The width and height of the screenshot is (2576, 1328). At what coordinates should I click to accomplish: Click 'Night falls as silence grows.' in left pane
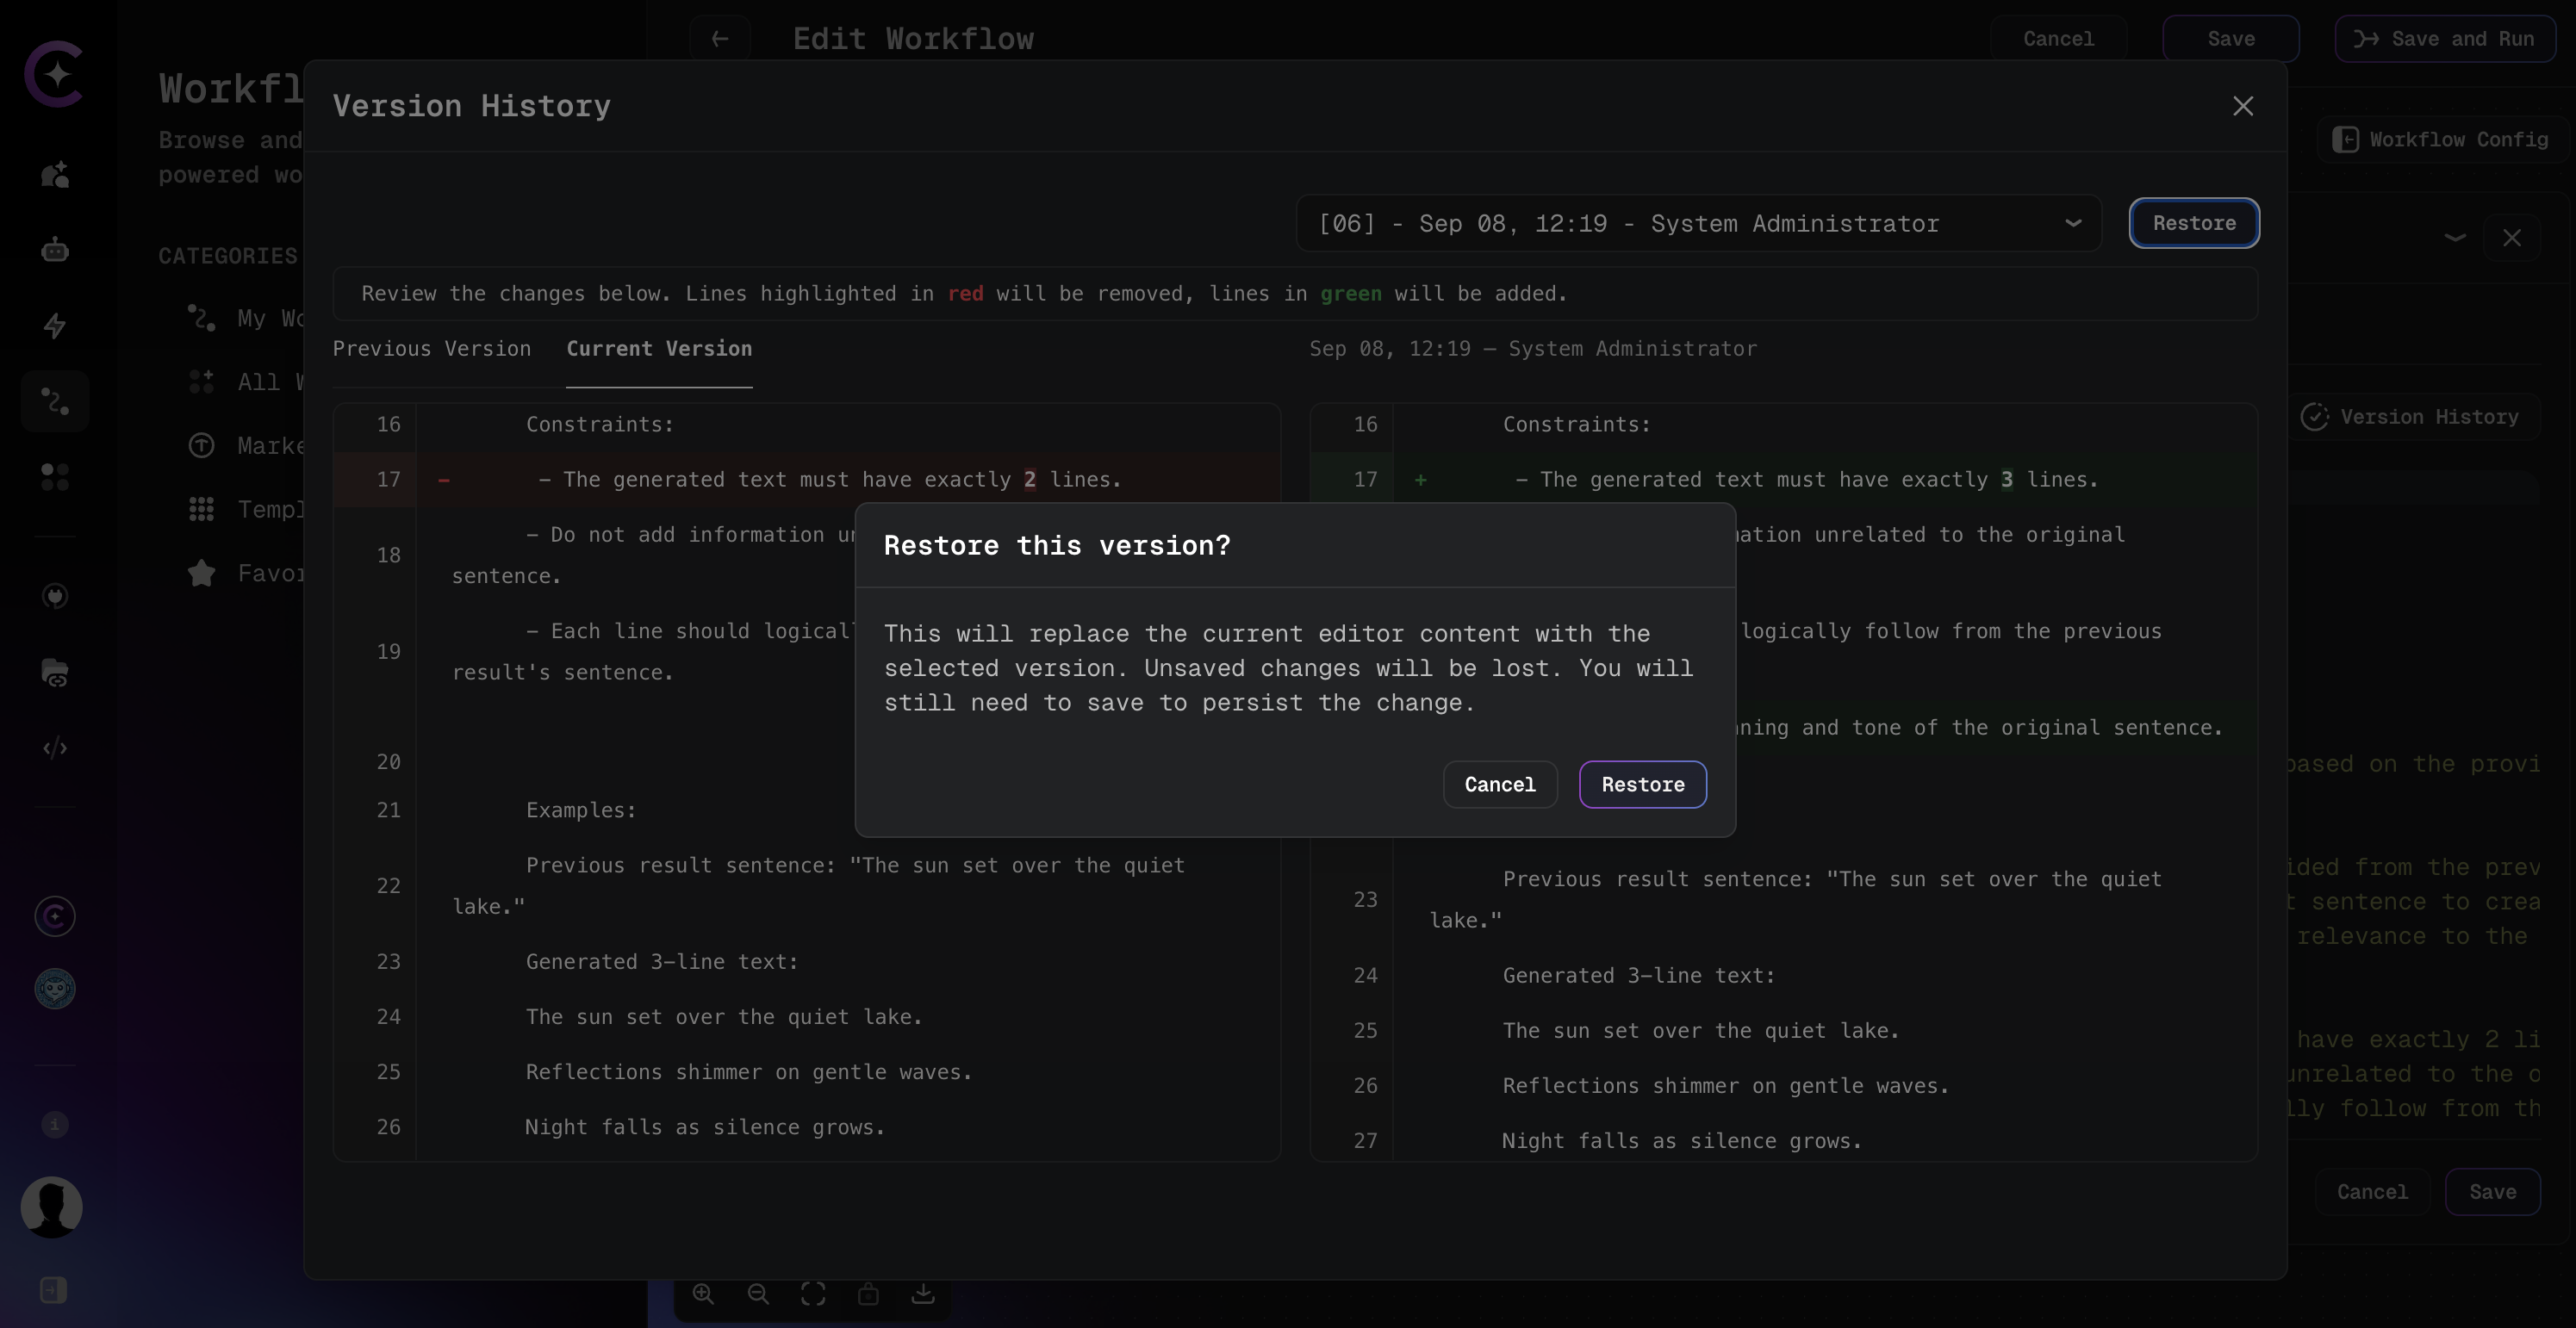click(705, 1127)
